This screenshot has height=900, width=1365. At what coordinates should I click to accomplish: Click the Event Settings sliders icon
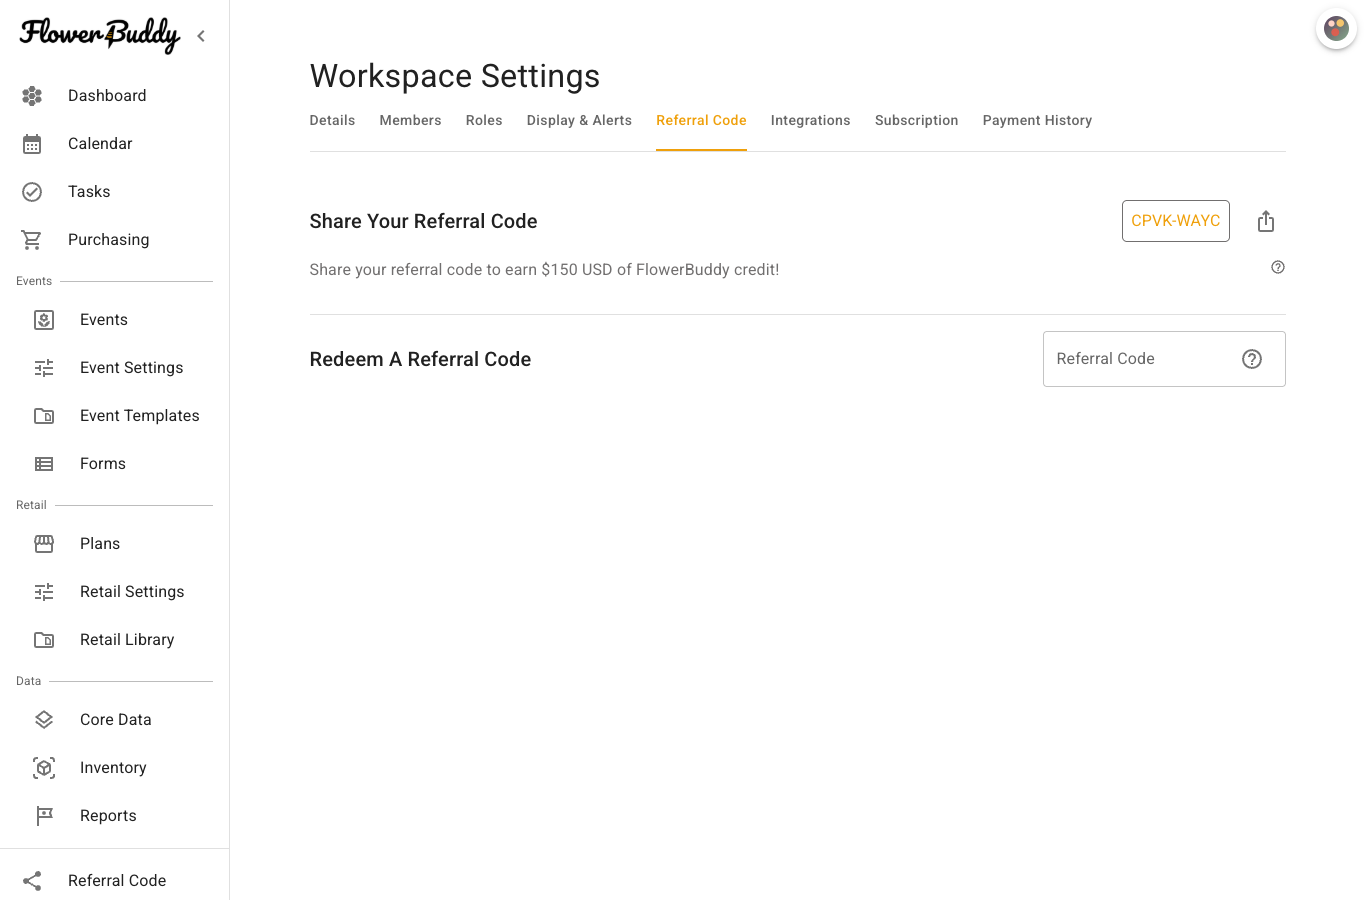(x=44, y=368)
